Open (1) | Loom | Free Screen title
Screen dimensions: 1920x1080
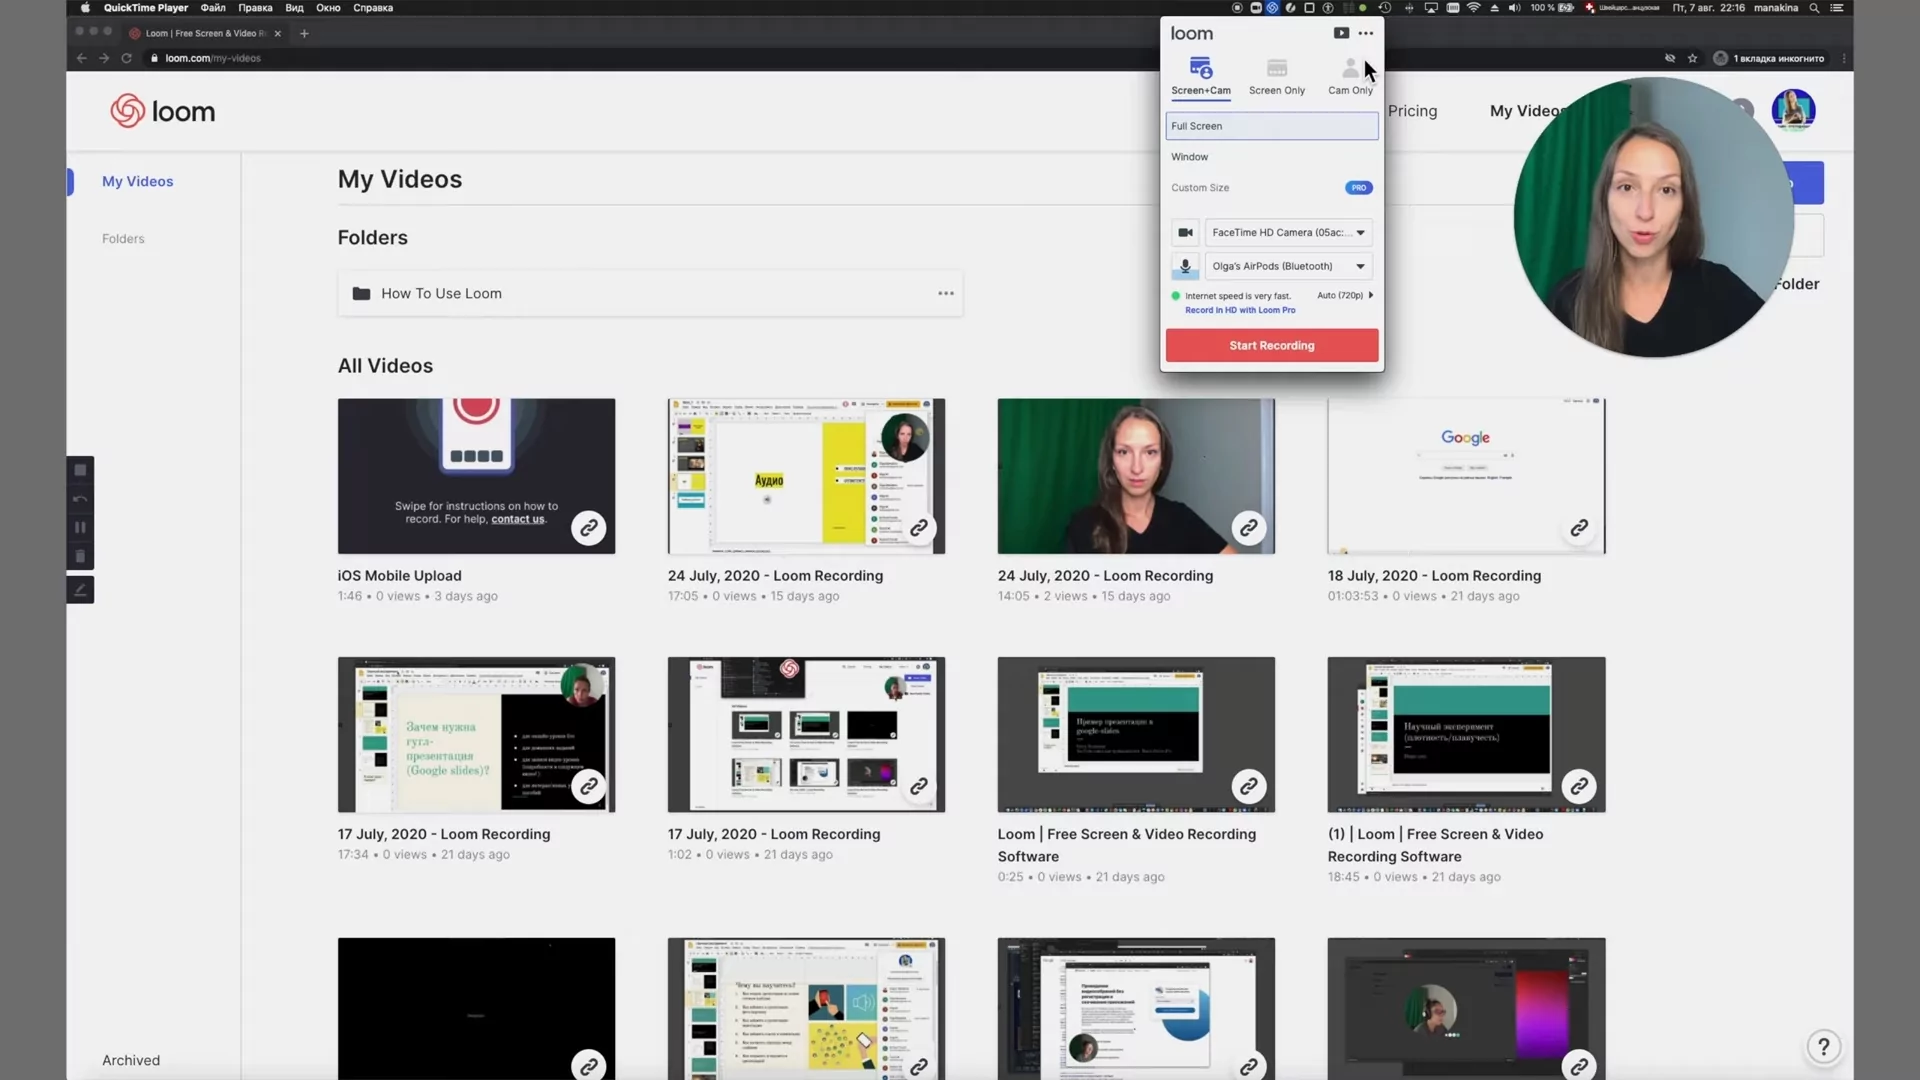click(x=1435, y=845)
